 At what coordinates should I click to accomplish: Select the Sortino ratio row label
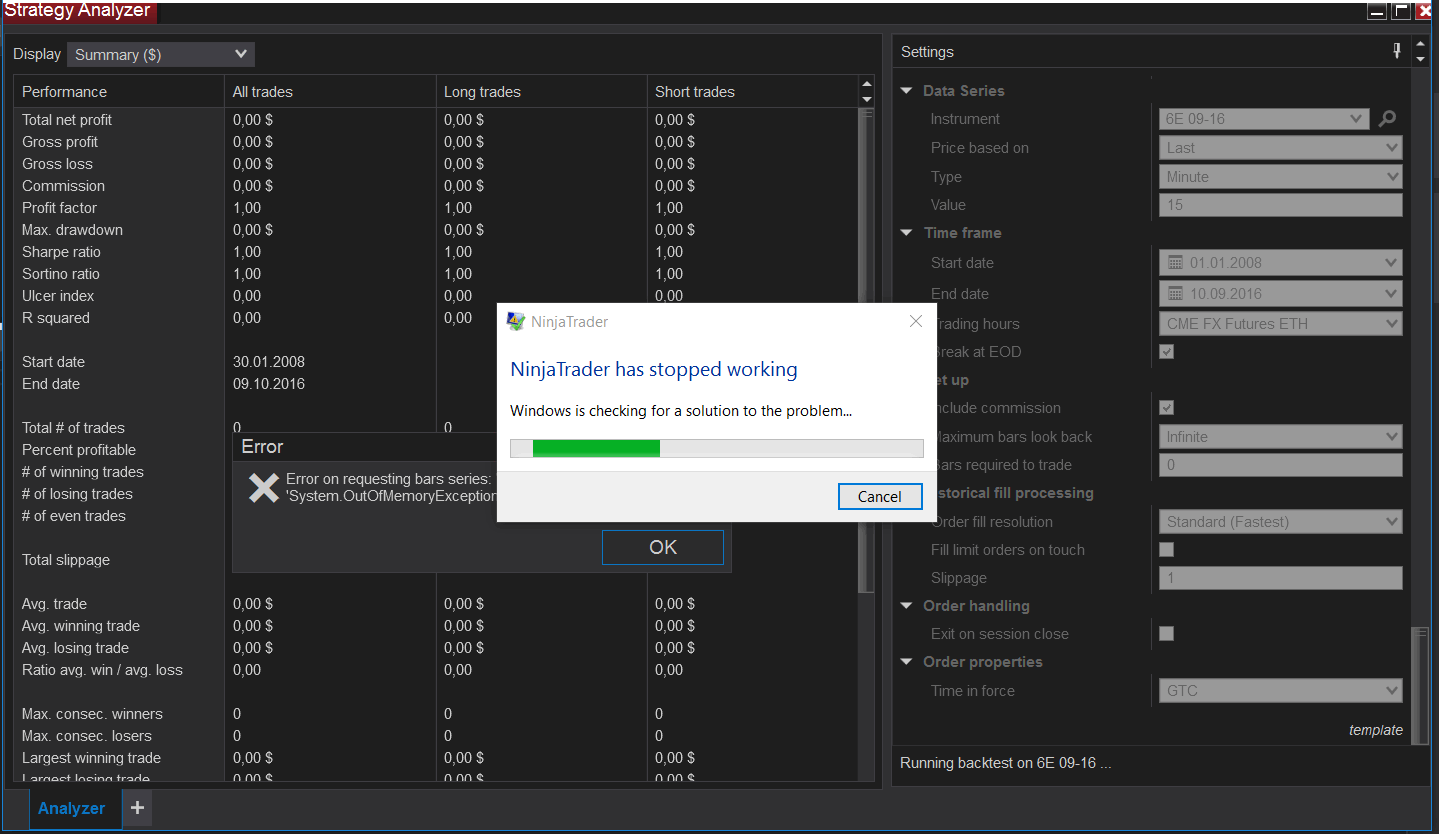click(61, 274)
